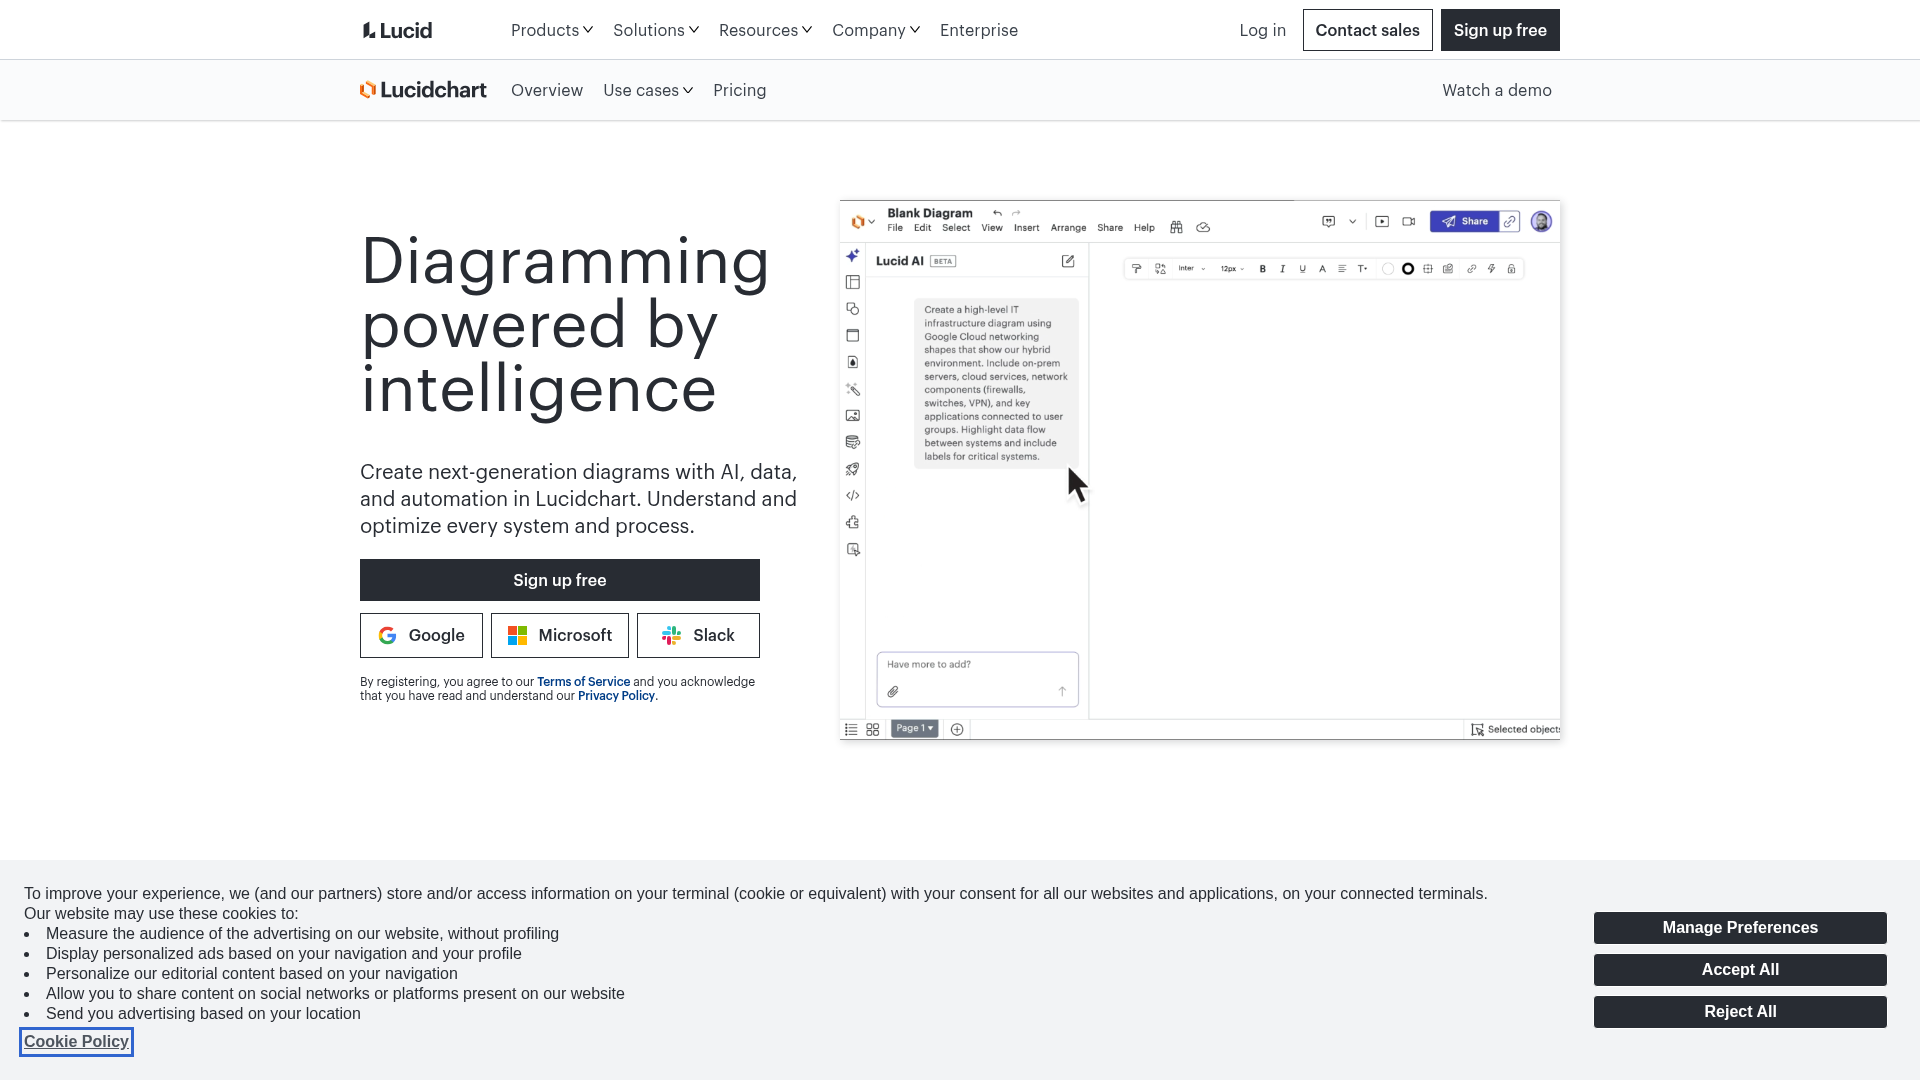The image size is (1920, 1080).
Task: Click Sign up free in top header
Action: (1500, 30)
